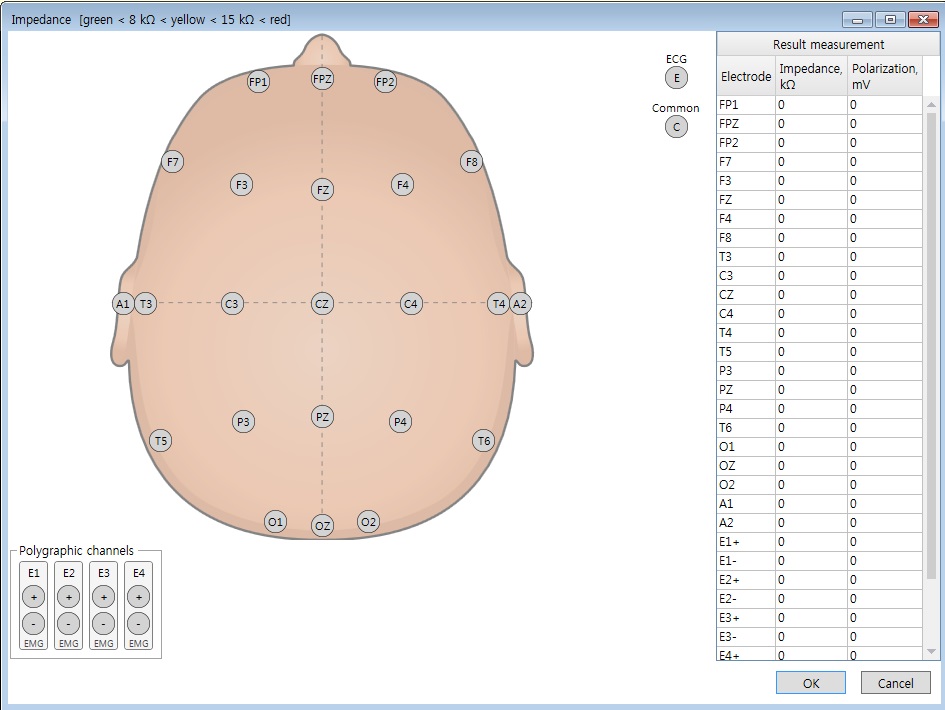Screen dimensions: 945x710
Task: Click the Impedance column header
Action: pyautogui.click(x=811, y=76)
